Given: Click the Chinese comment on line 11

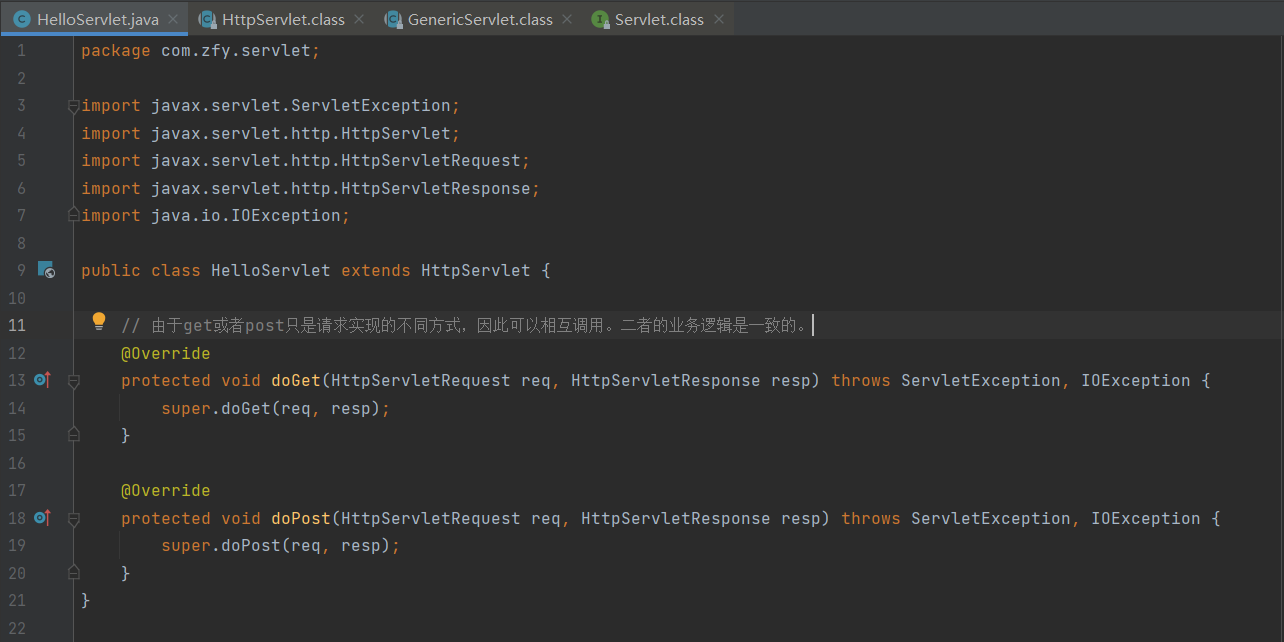Looking at the screenshot, I should (x=464, y=325).
